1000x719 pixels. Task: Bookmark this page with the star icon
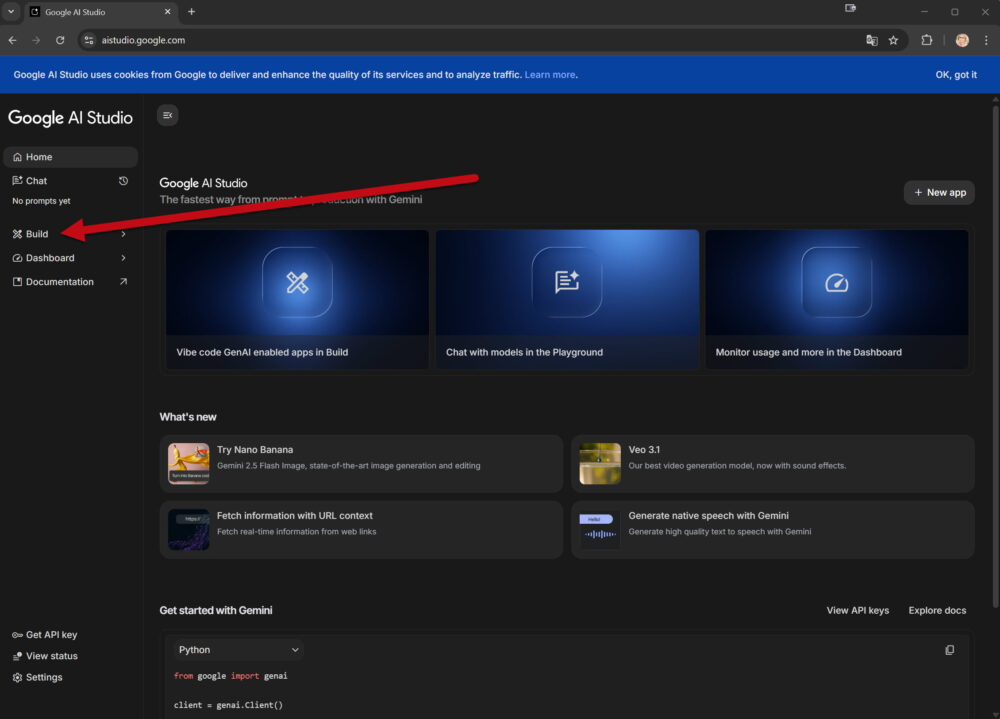pyautogui.click(x=893, y=40)
